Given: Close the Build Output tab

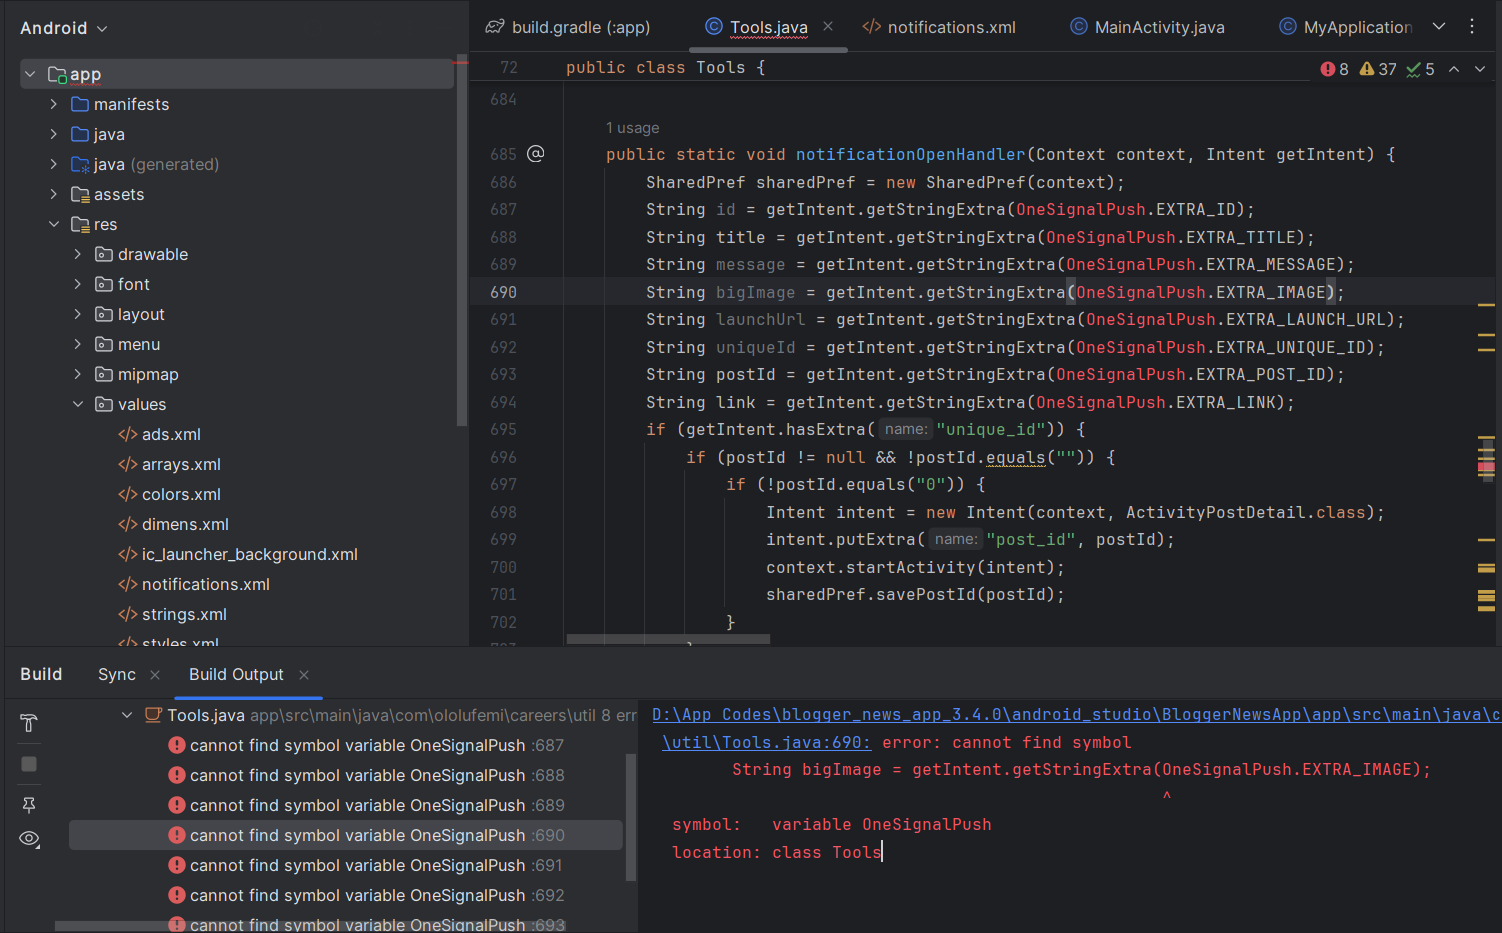Looking at the screenshot, I should [304, 675].
